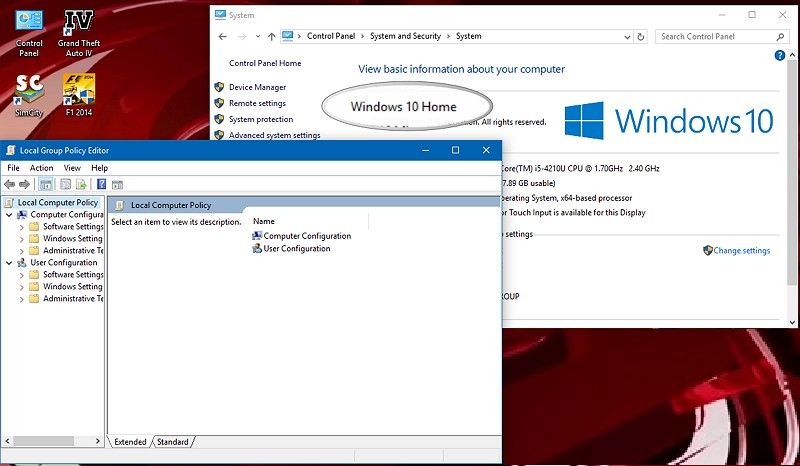Screen dimensions: 800x466
Task: Open Advanced system settings link
Action: coord(274,135)
